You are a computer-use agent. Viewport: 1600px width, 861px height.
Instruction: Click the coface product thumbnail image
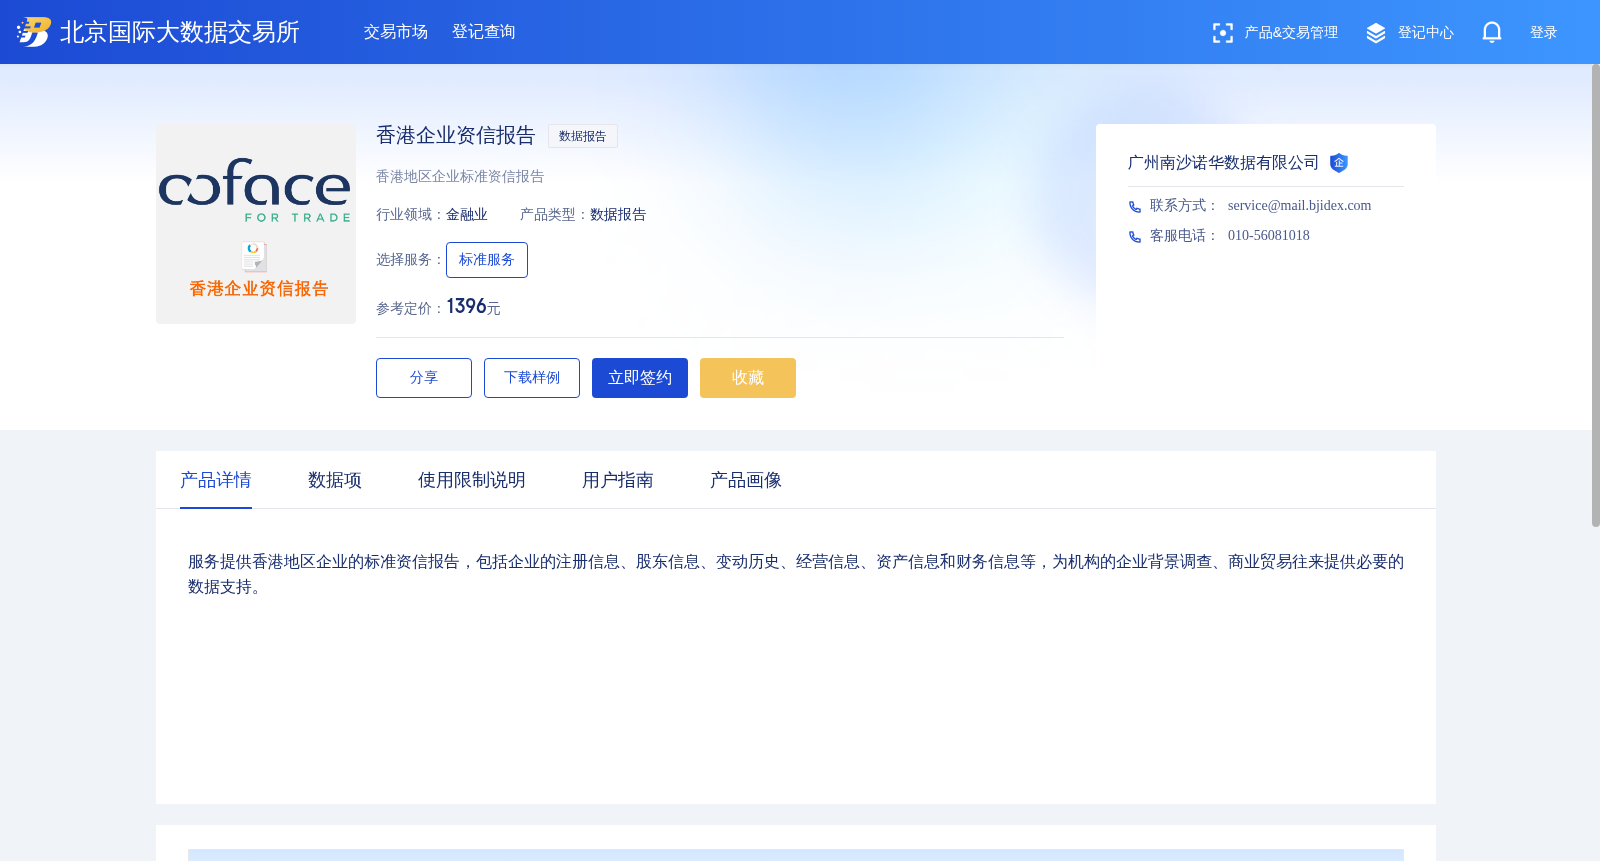[x=256, y=224]
